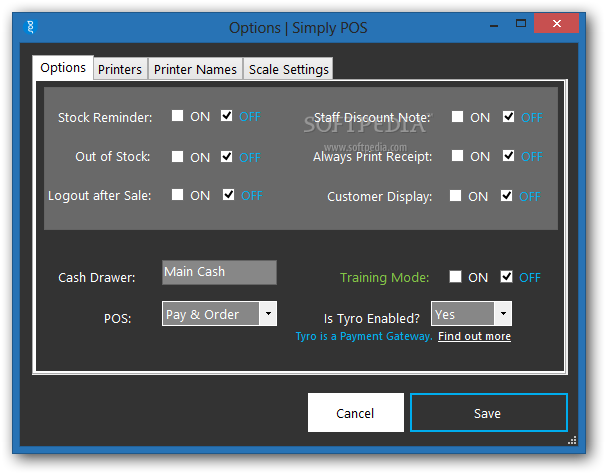Click the Simply POS app icon in title bar
Image resolution: width=606 pixels, height=474 pixels.
click(31, 27)
